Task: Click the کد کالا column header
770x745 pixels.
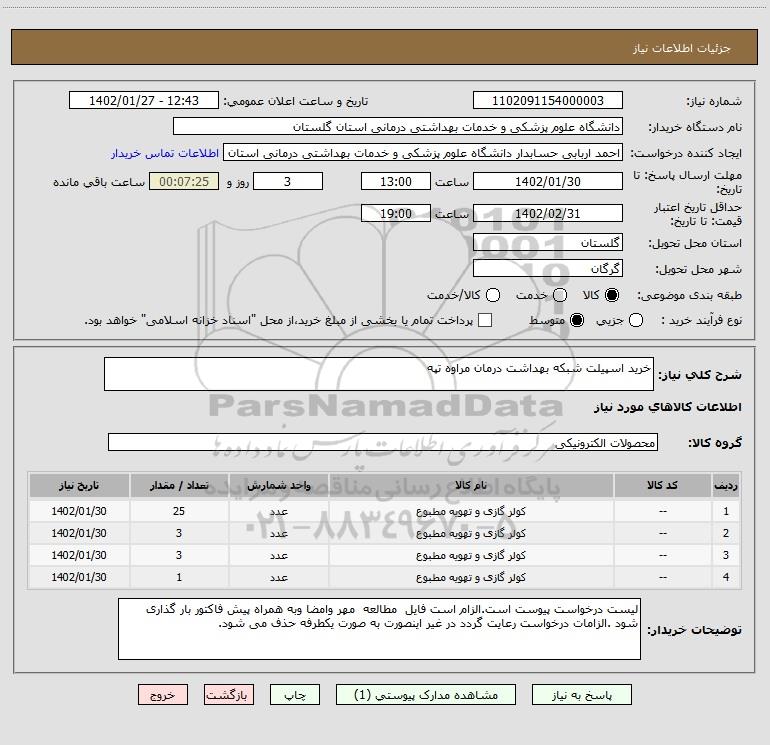Action: pyautogui.click(x=662, y=485)
